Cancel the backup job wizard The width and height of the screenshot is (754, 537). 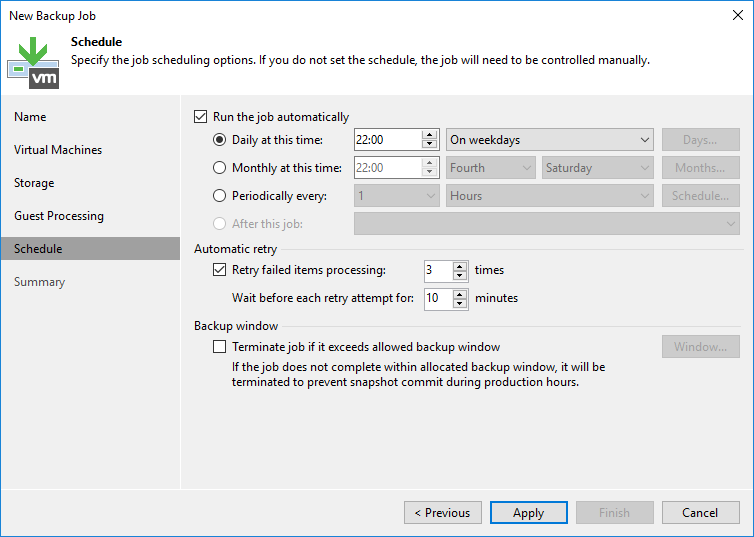click(x=700, y=513)
